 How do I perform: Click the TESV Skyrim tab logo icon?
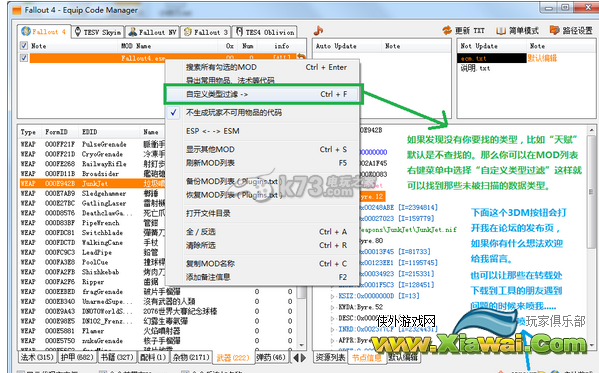78,32
